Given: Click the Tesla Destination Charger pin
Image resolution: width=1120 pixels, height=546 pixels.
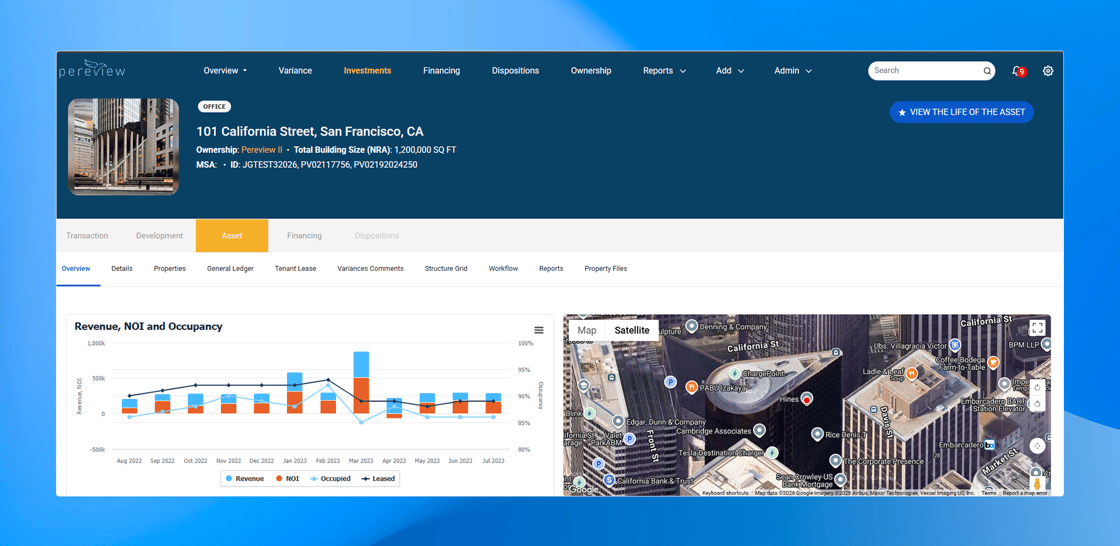Looking at the screenshot, I should pyautogui.click(x=771, y=452).
